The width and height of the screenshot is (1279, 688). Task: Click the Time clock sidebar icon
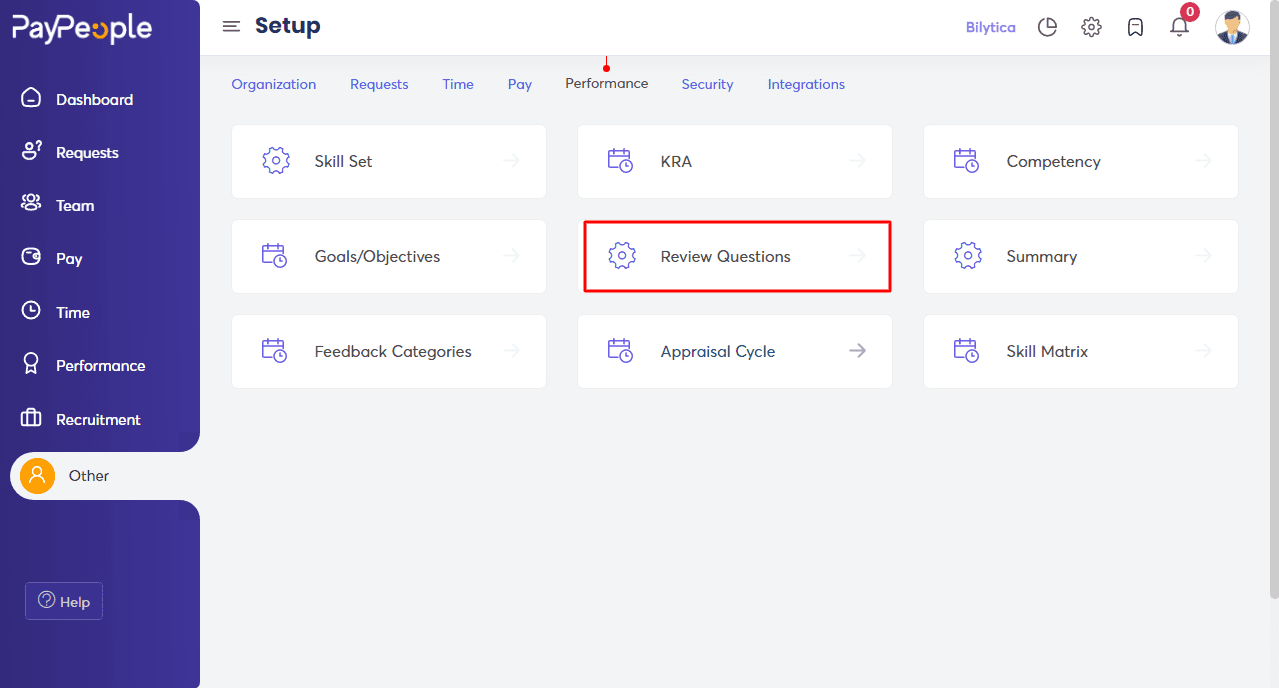pos(31,311)
